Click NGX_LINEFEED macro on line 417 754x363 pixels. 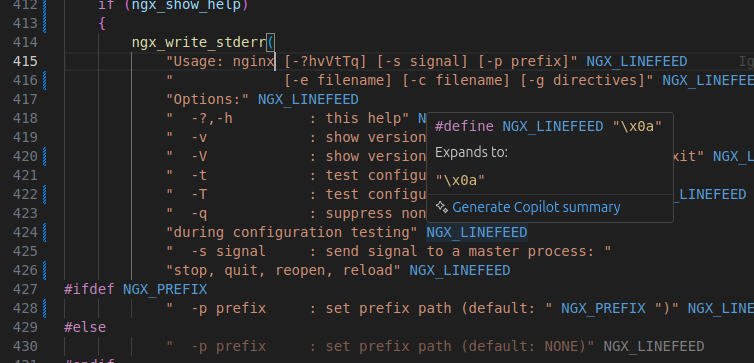308,99
